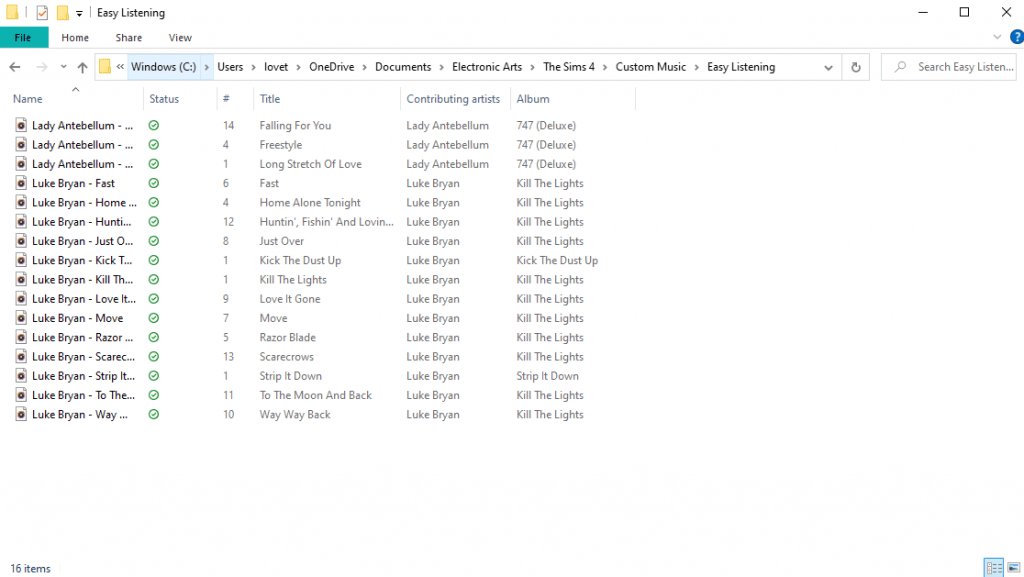This screenshot has width=1024, height=577.
Task: Click title cell Scarecrows
Action: 287,357
